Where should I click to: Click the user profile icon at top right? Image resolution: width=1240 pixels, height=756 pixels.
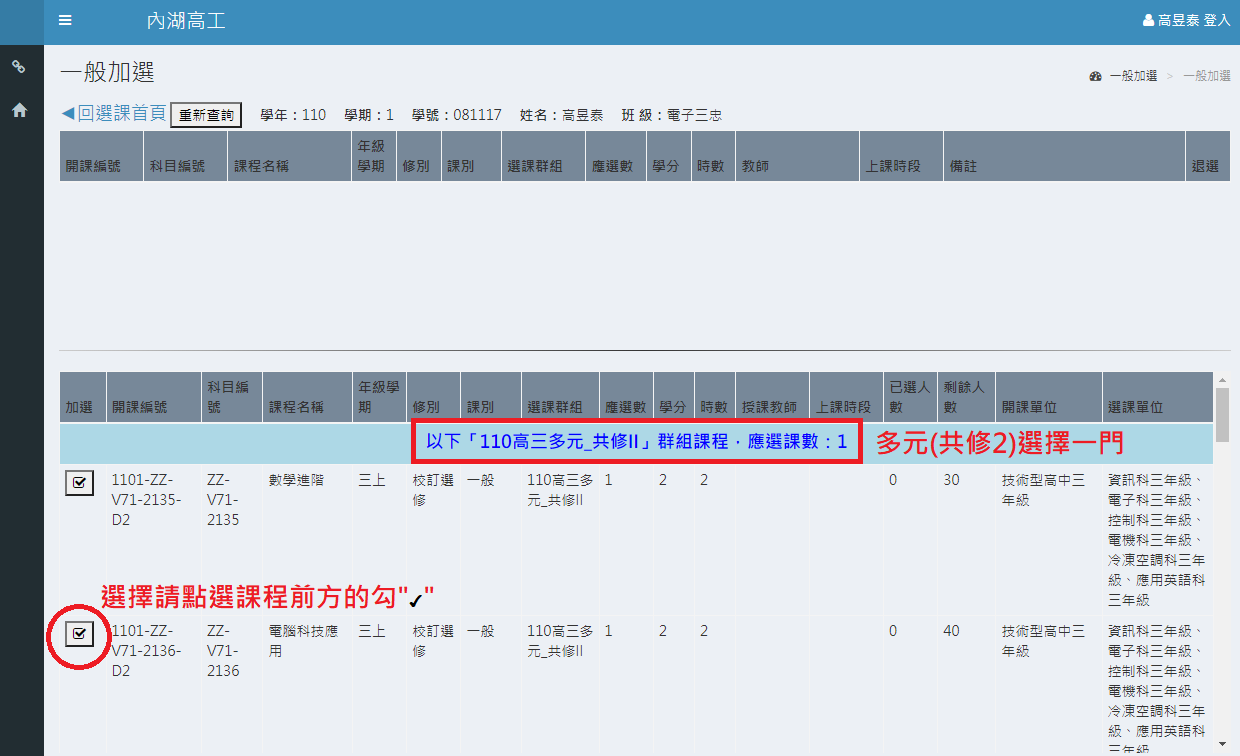click(1148, 20)
